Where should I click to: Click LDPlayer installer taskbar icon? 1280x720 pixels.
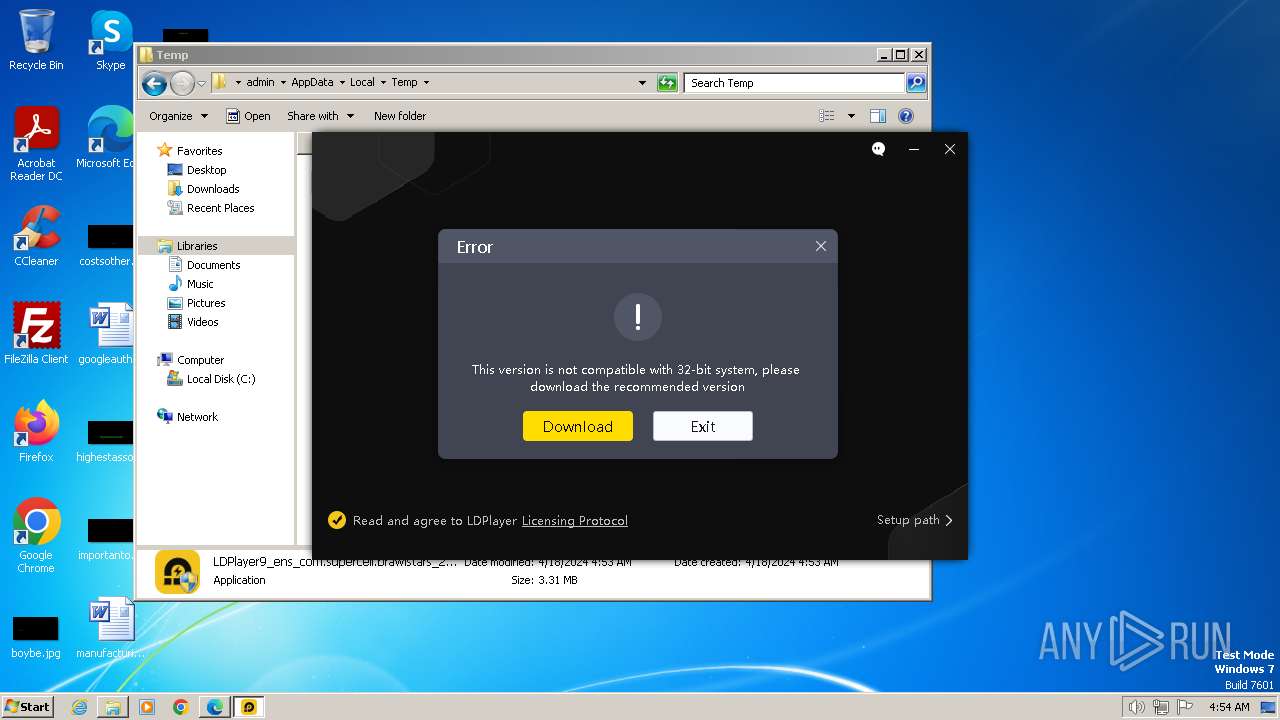tap(249, 707)
